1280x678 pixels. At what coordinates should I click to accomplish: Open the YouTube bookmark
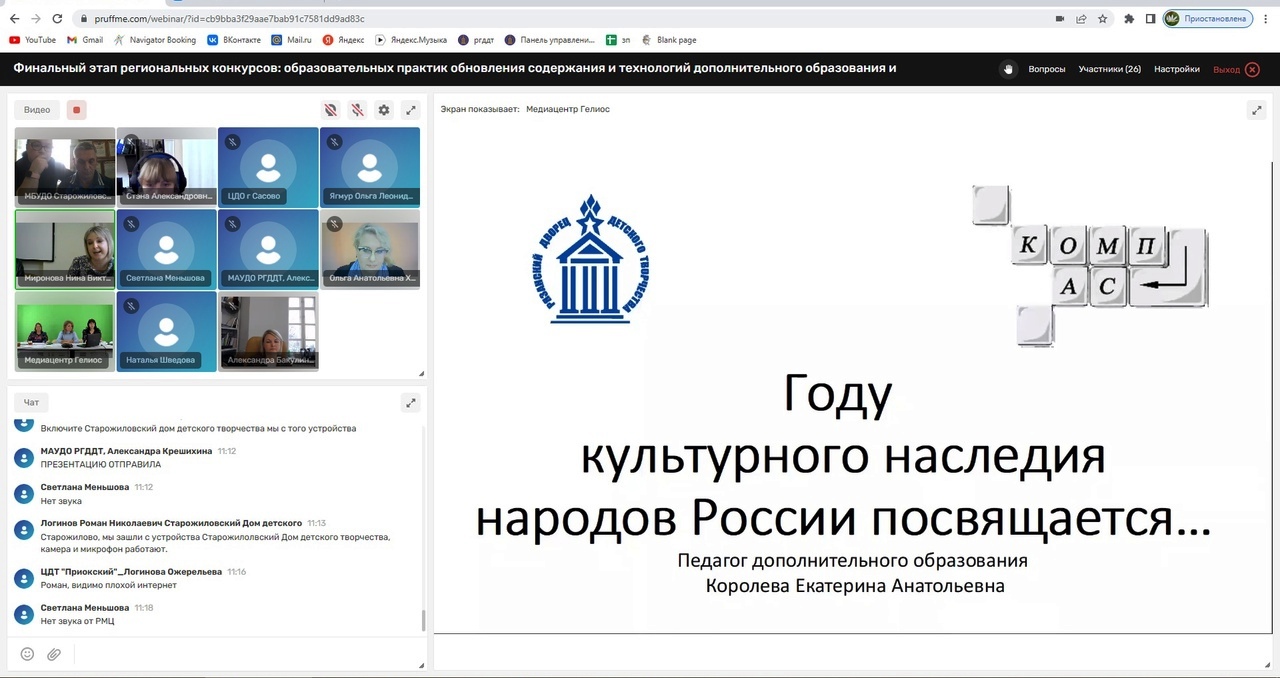(x=32, y=40)
